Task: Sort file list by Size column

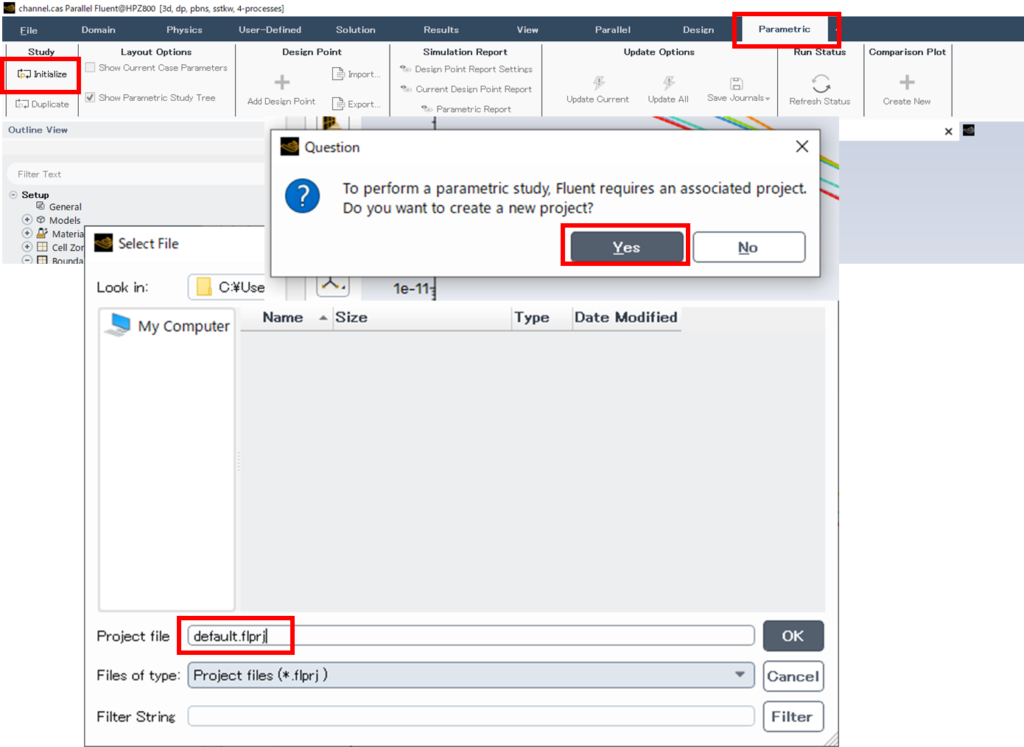Action: [x=422, y=317]
